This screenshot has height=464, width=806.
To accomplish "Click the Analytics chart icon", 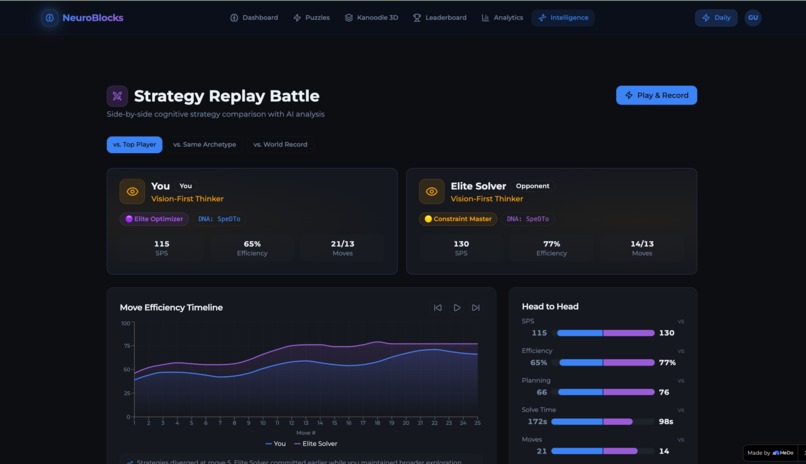I will [485, 18].
